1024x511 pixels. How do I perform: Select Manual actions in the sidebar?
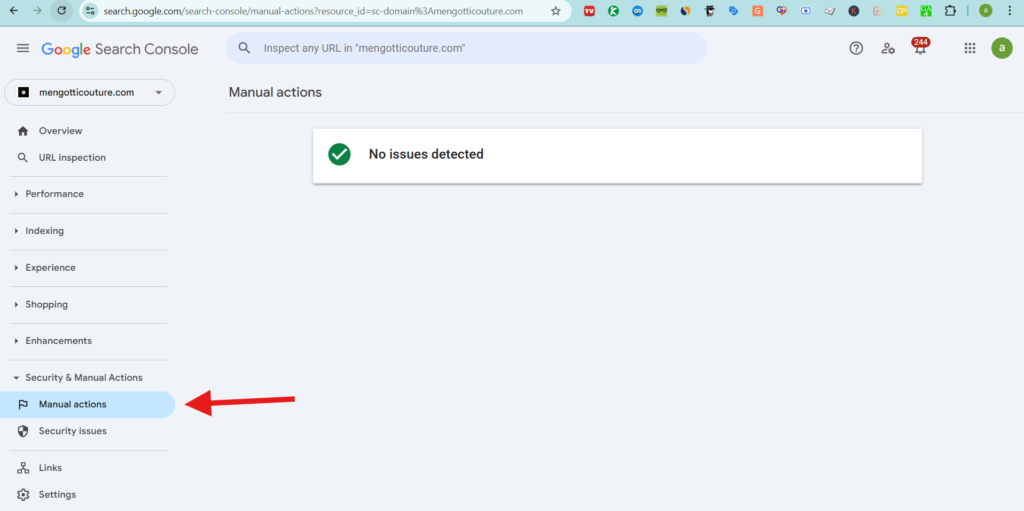click(x=88, y=404)
